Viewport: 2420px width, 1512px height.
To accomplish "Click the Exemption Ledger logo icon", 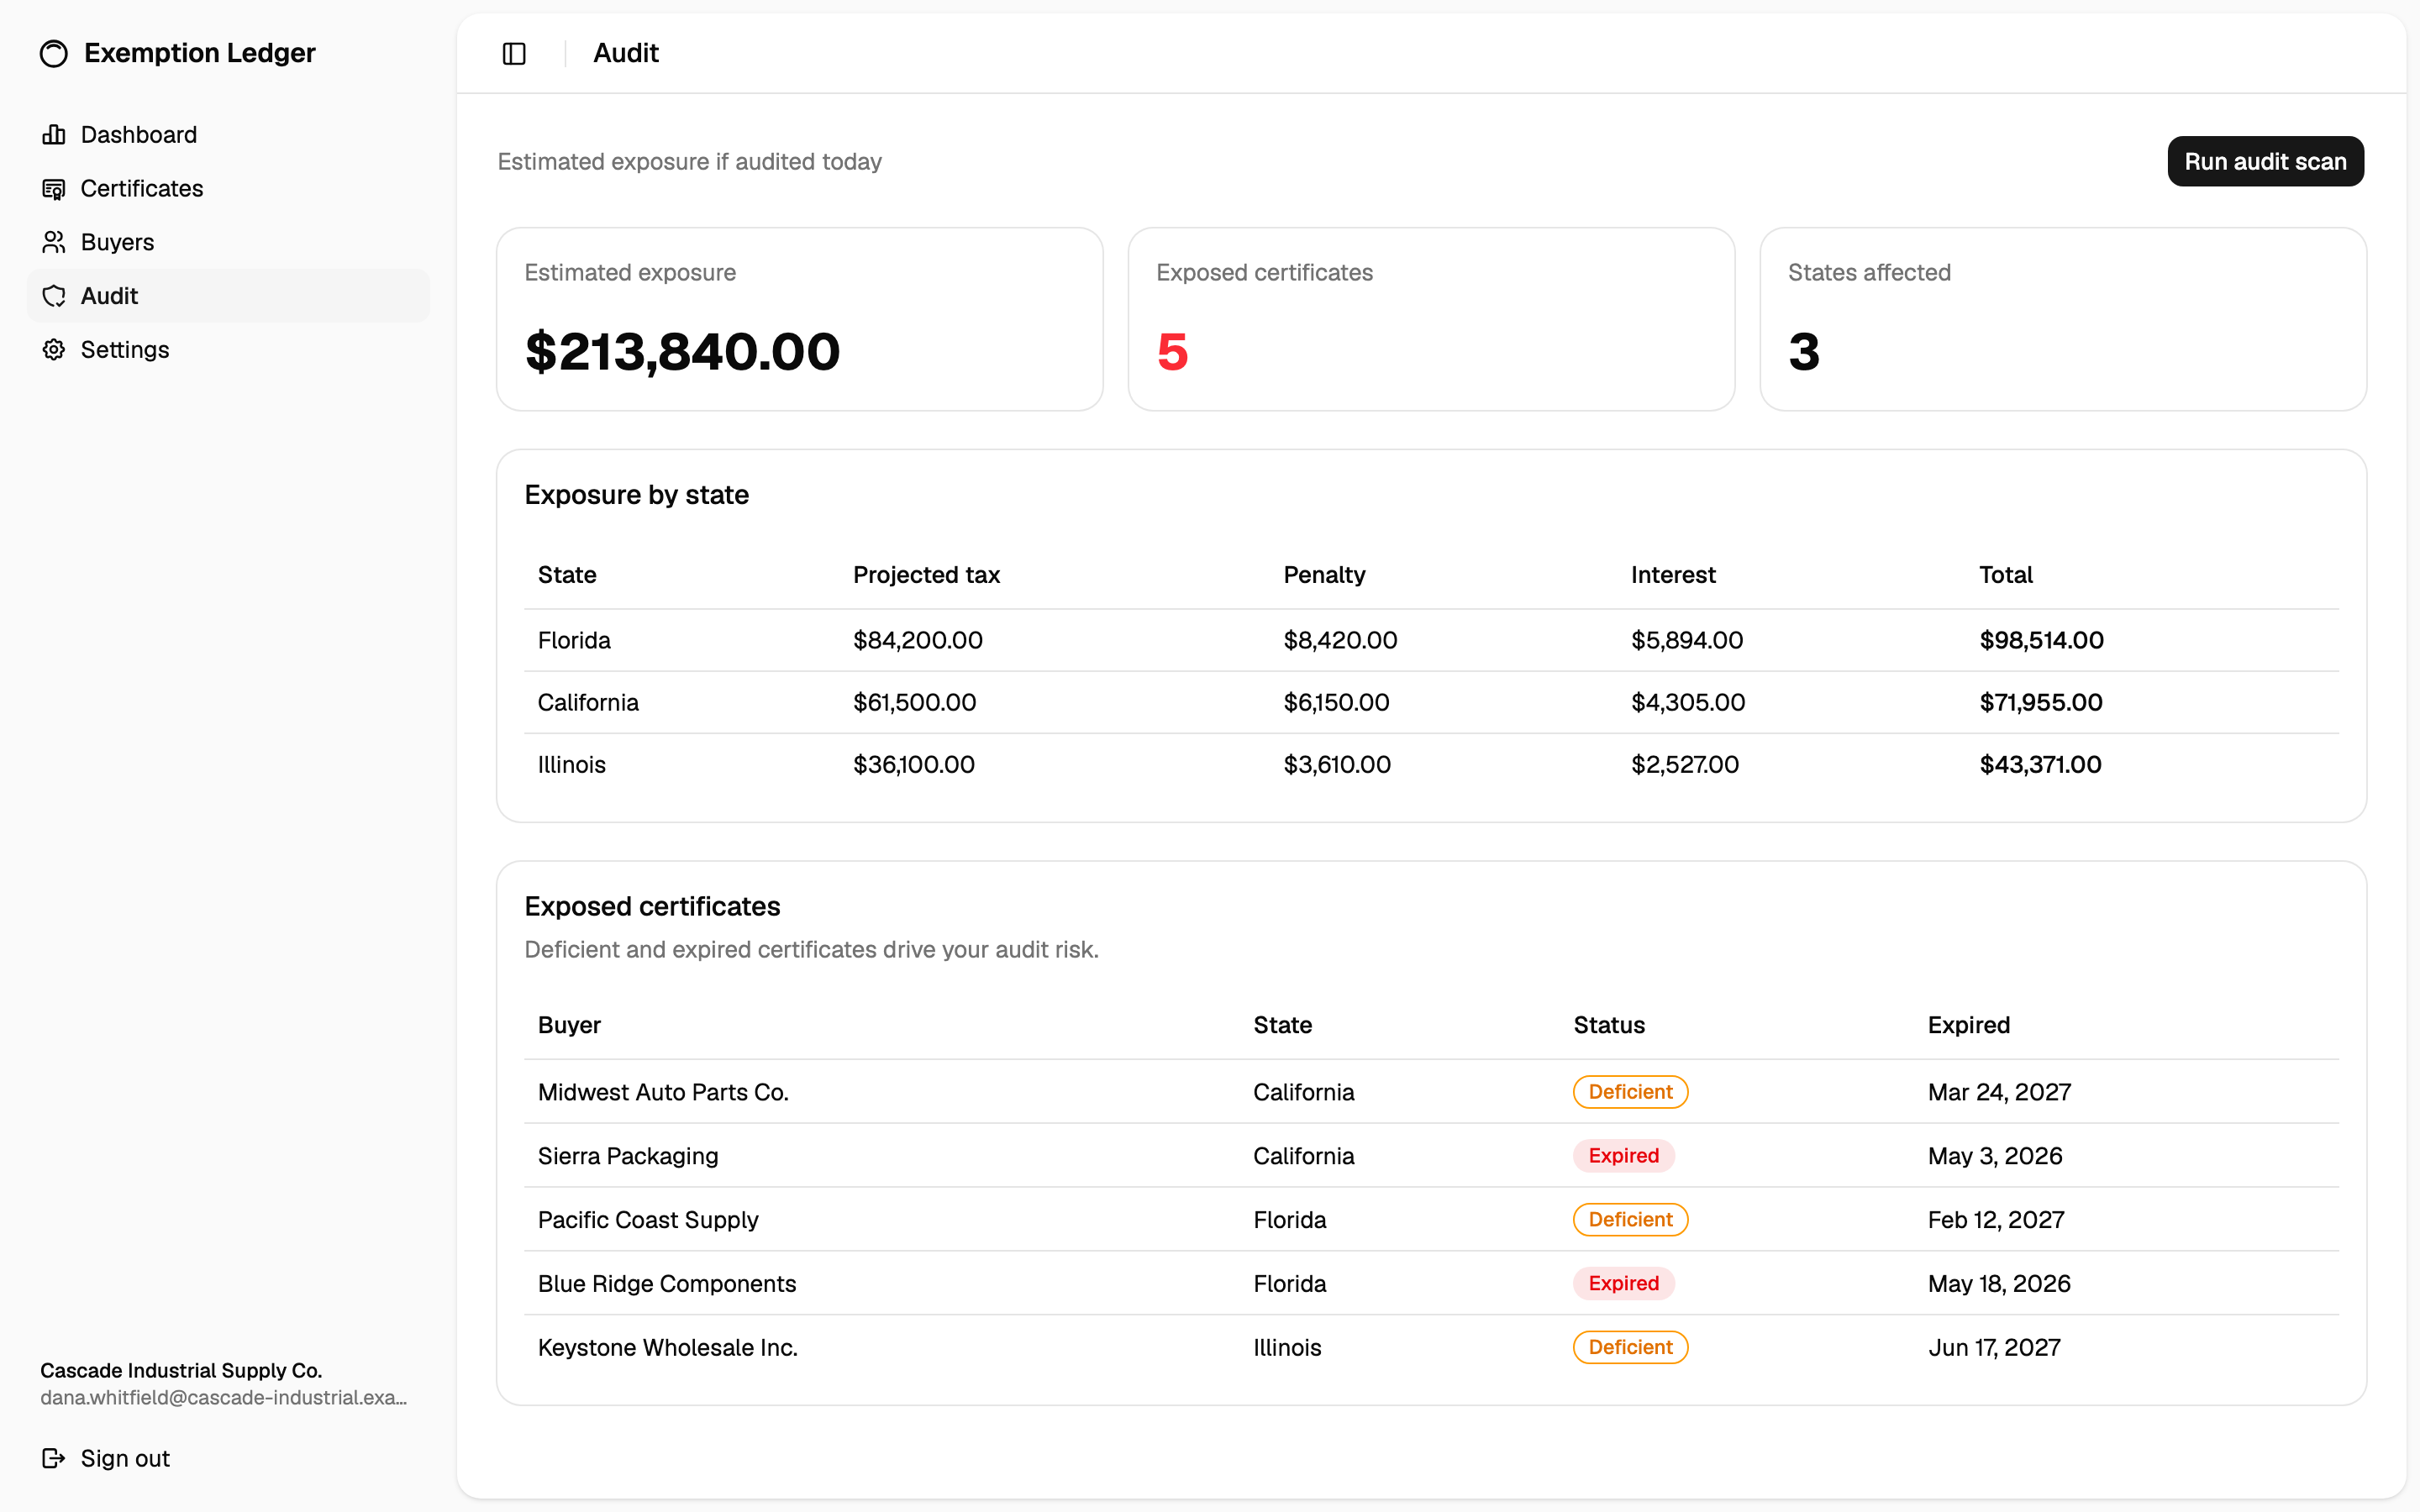I will 54,53.
